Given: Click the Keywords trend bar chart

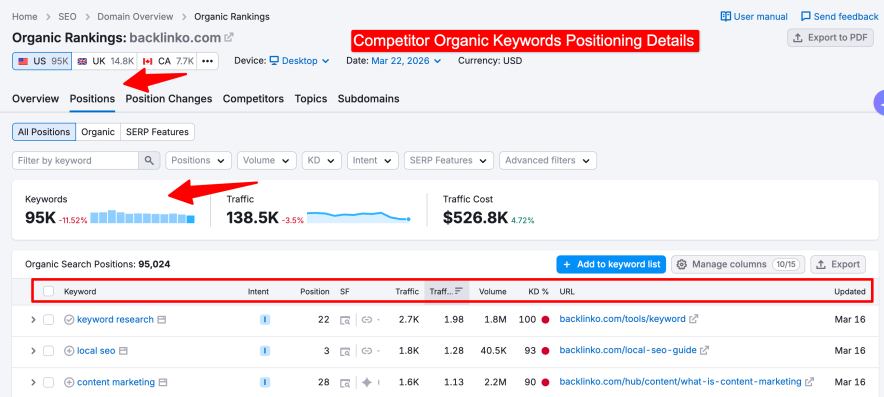Looking at the screenshot, I should (142, 217).
